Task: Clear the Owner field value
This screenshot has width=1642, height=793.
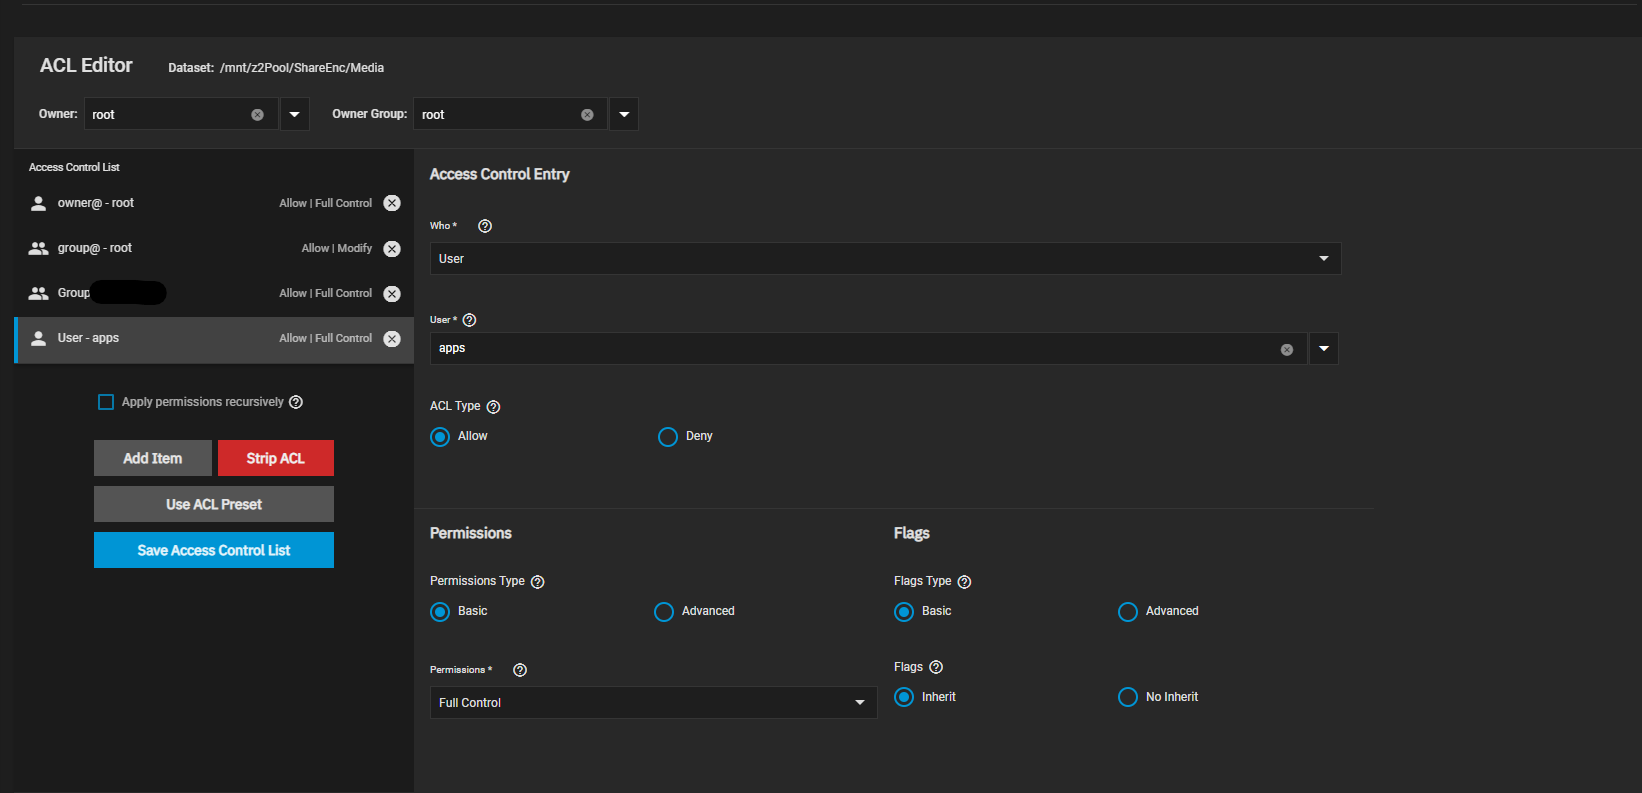Action: [257, 115]
